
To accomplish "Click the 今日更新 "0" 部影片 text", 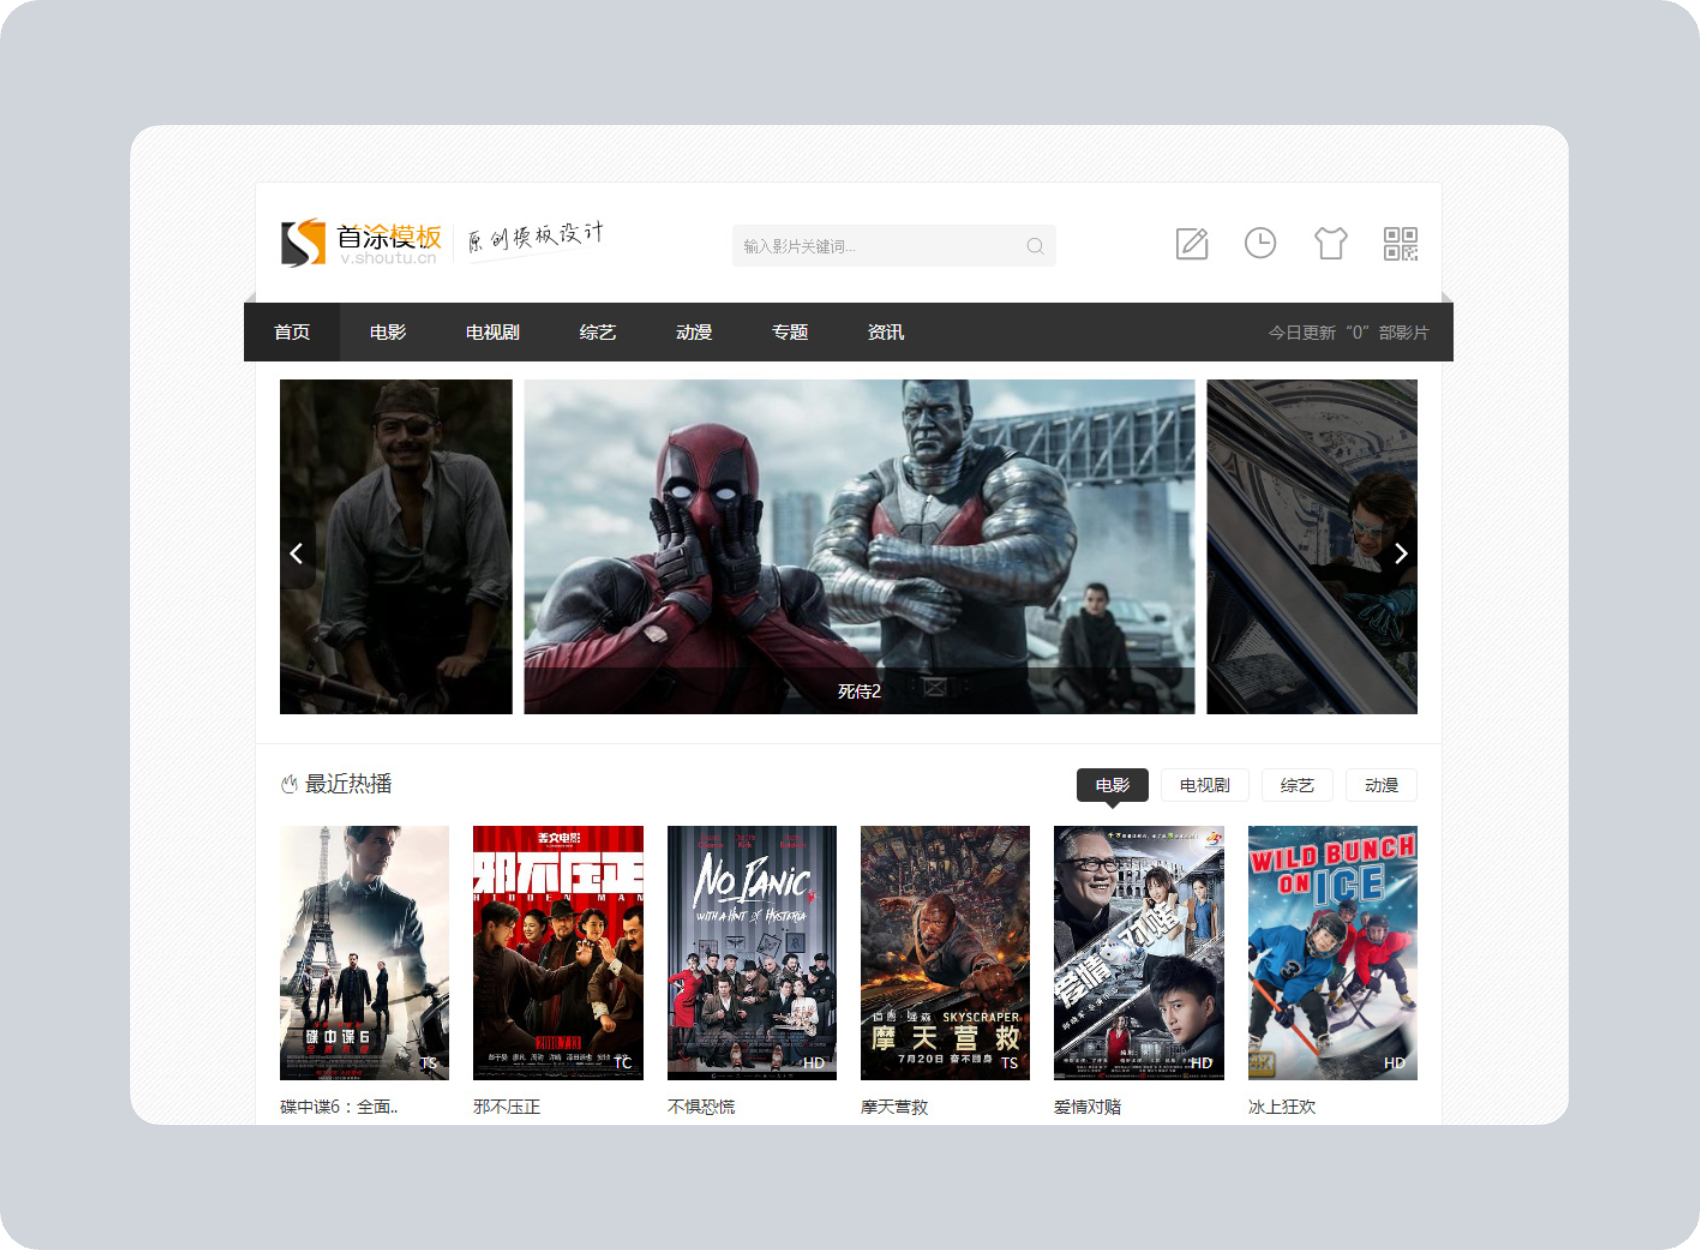I will pyautogui.click(x=1348, y=333).
